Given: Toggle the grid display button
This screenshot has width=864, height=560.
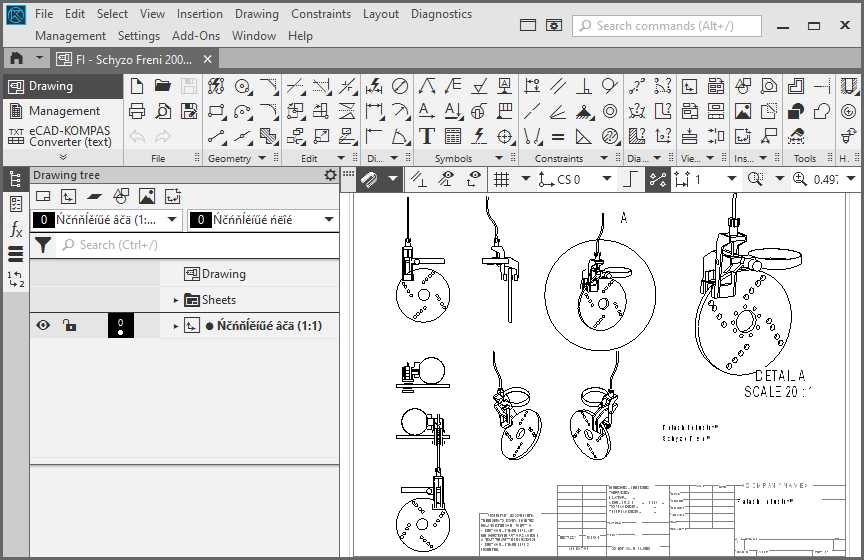Looking at the screenshot, I should [x=500, y=179].
